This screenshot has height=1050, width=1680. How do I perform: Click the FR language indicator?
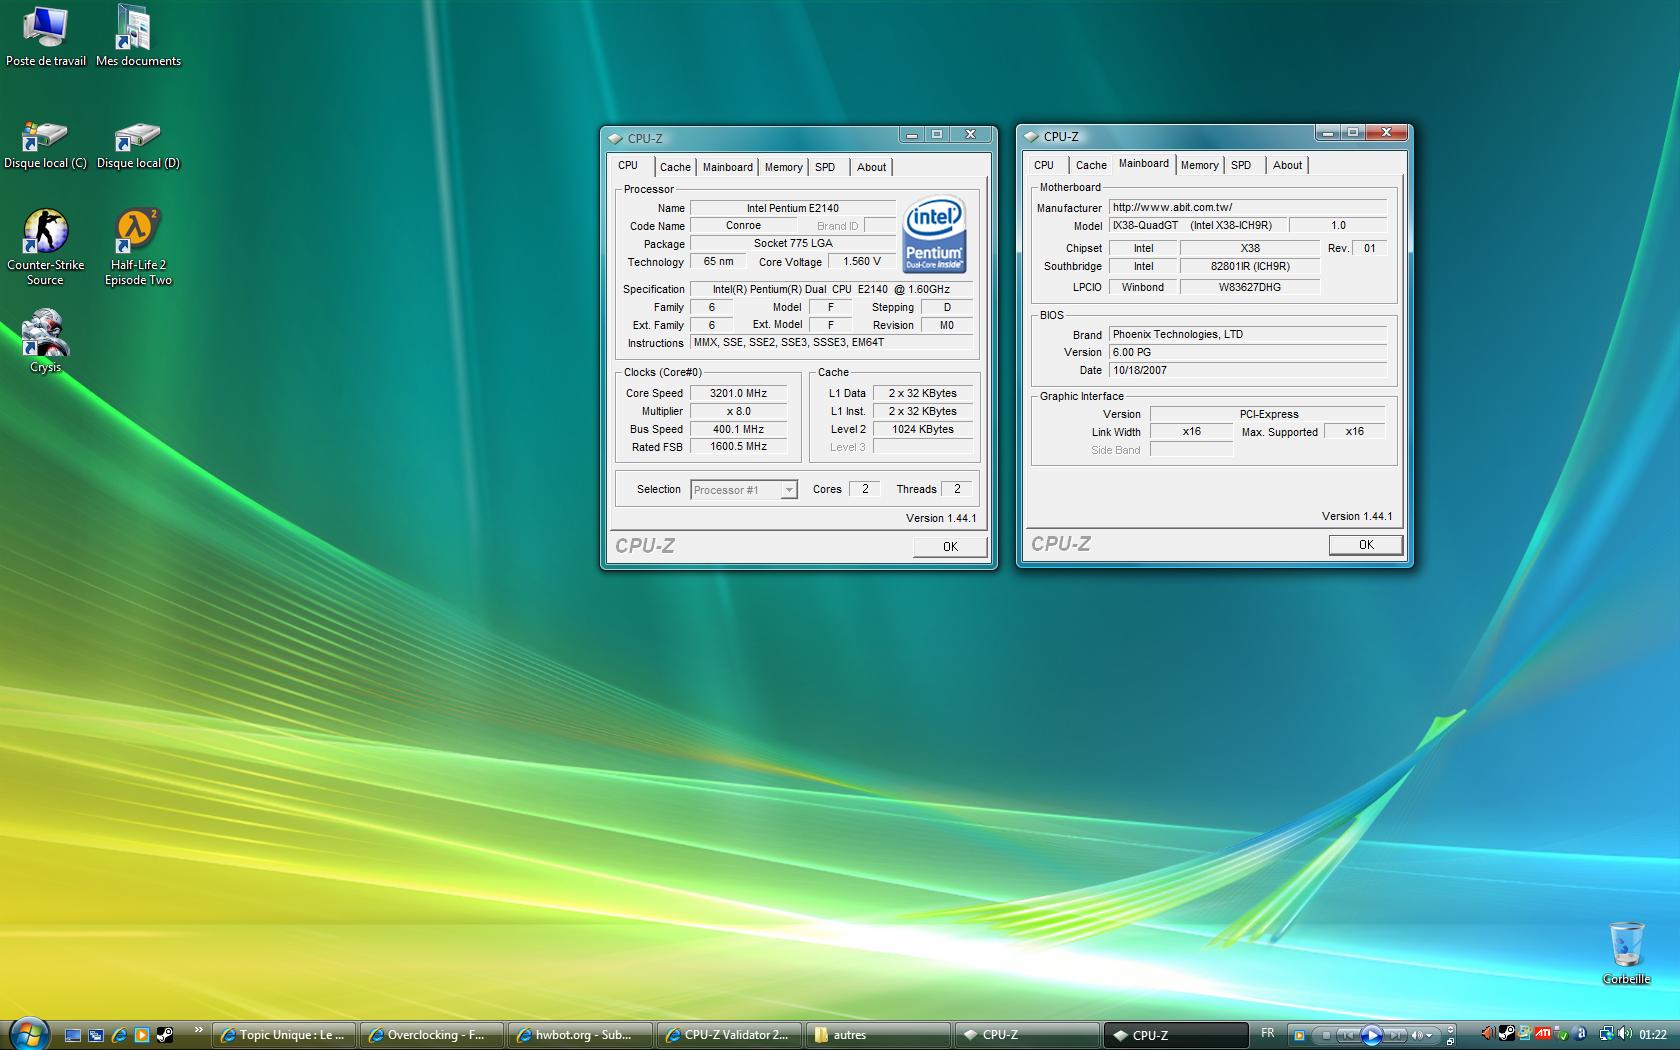pyautogui.click(x=1268, y=1032)
